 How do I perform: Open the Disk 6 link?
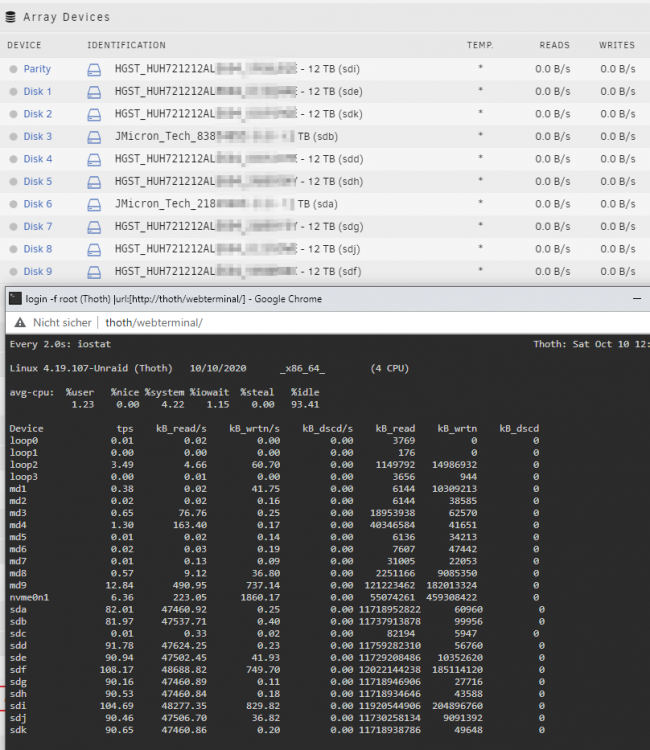tap(38, 204)
